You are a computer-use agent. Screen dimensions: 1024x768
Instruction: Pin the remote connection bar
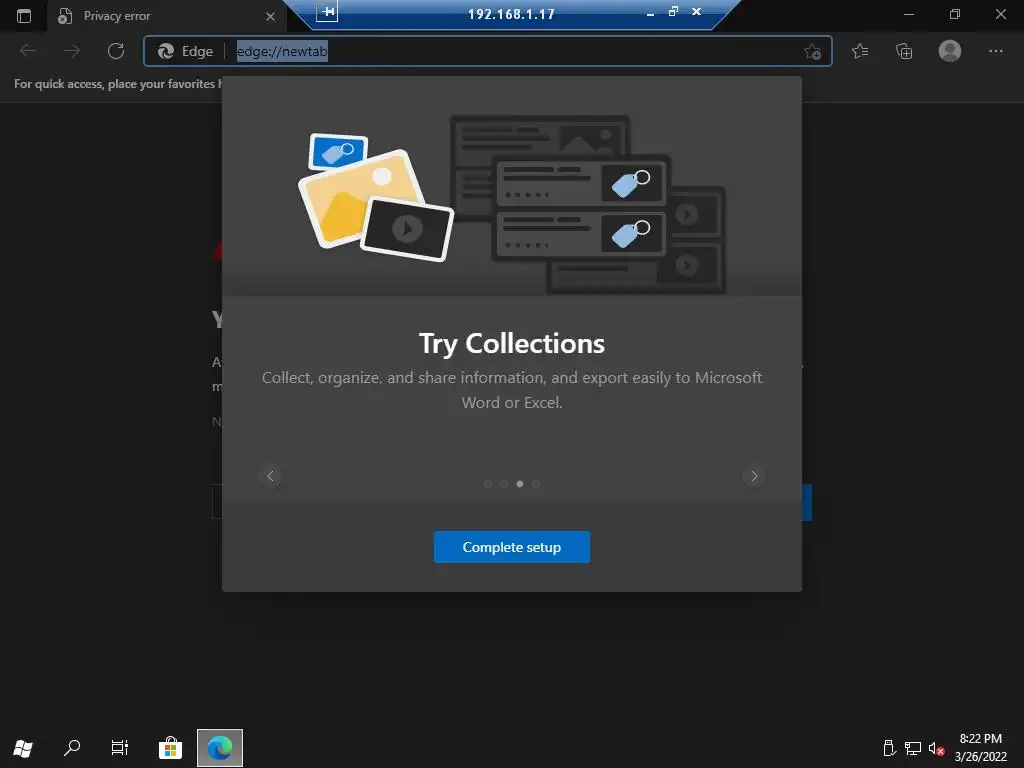coord(327,11)
